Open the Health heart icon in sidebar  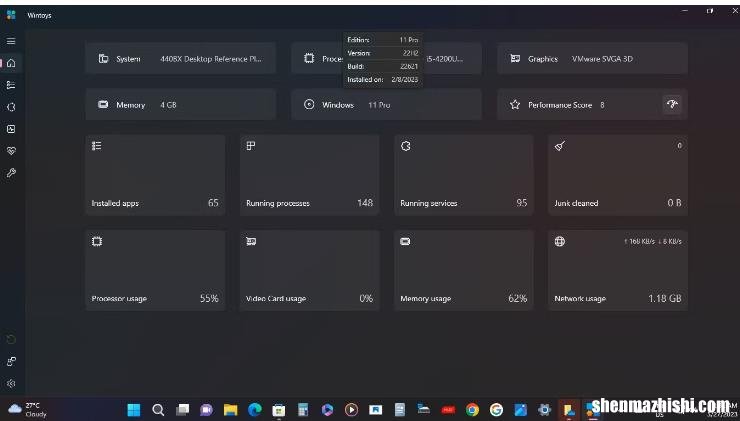(11, 151)
